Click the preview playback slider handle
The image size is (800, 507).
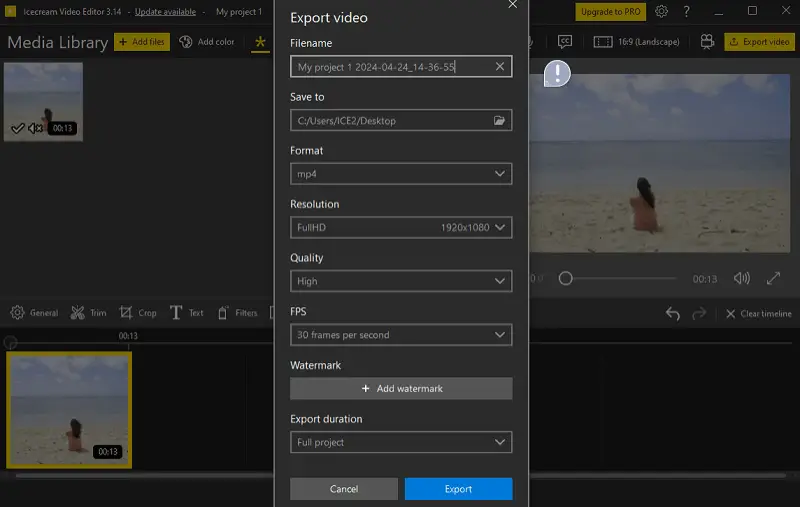coord(565,278)
